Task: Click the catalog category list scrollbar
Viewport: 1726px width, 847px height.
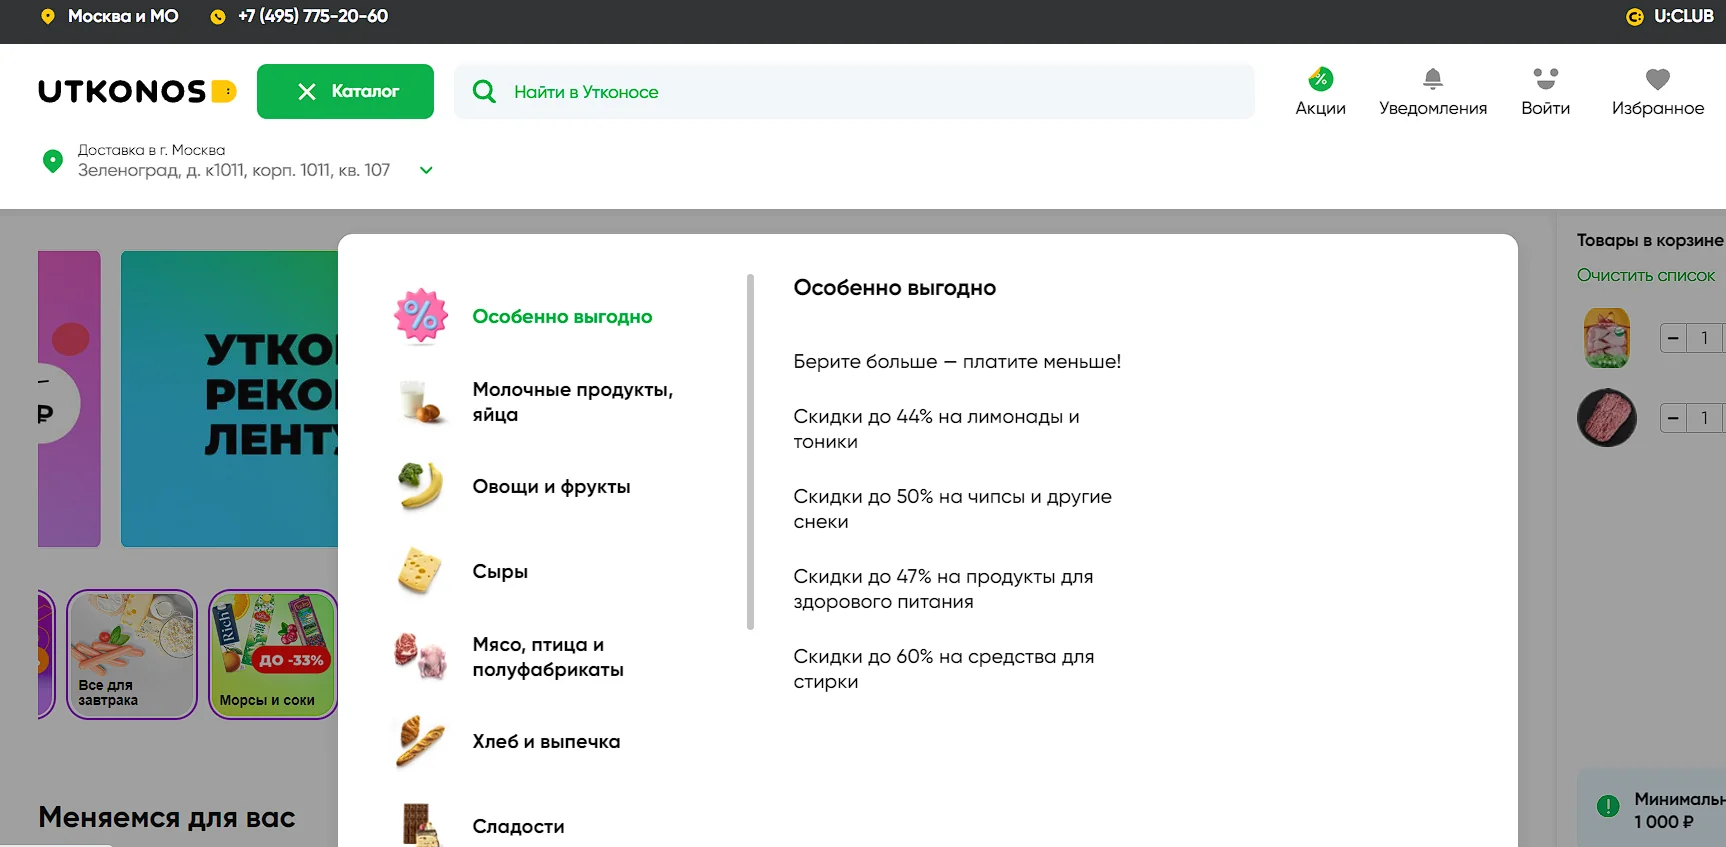Action: coord(750,452)
